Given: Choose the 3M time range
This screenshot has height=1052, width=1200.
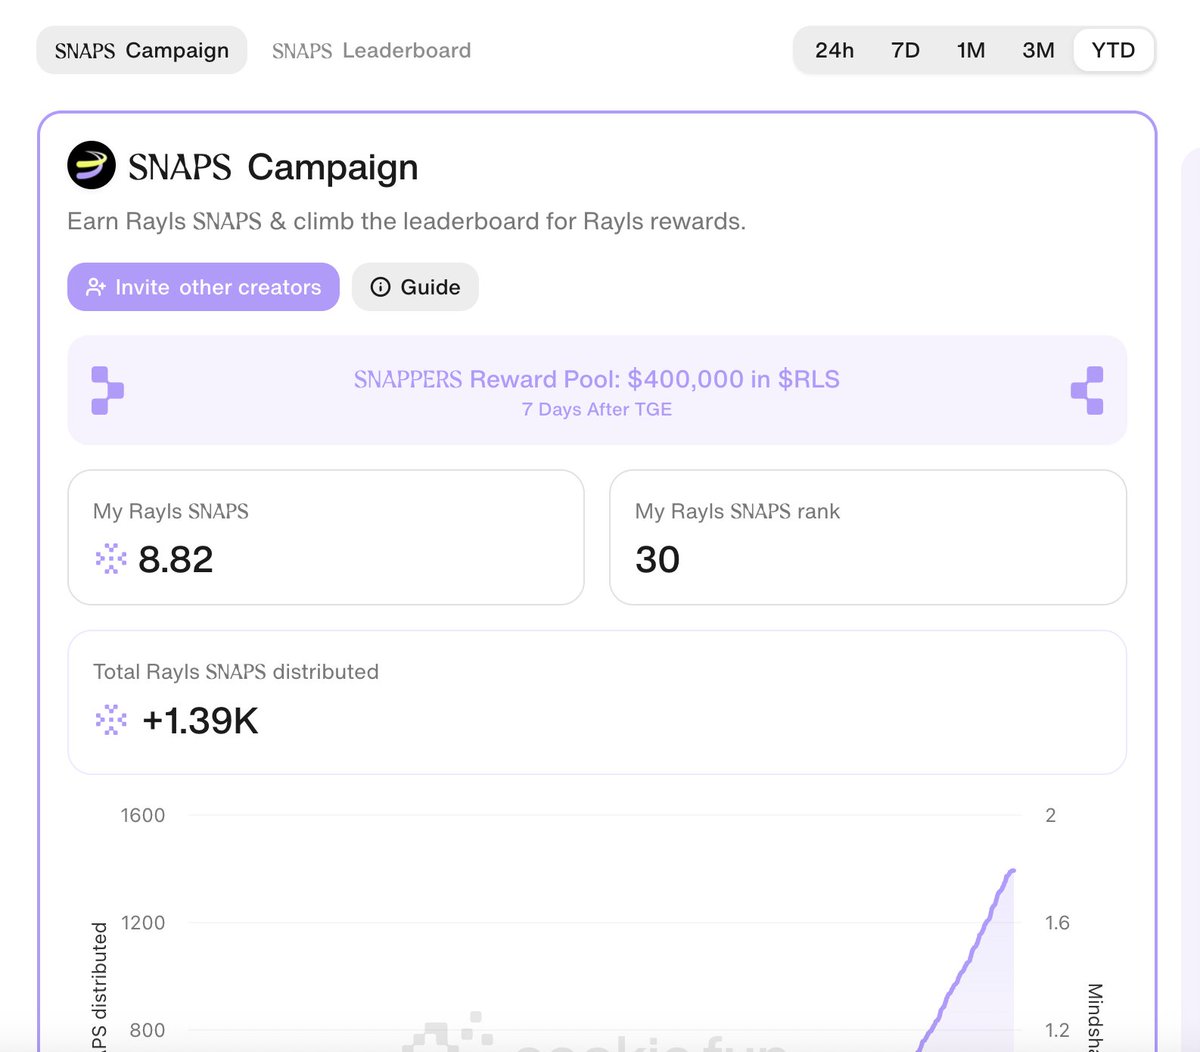Looking at the screenshot, I should point(1038,50).
